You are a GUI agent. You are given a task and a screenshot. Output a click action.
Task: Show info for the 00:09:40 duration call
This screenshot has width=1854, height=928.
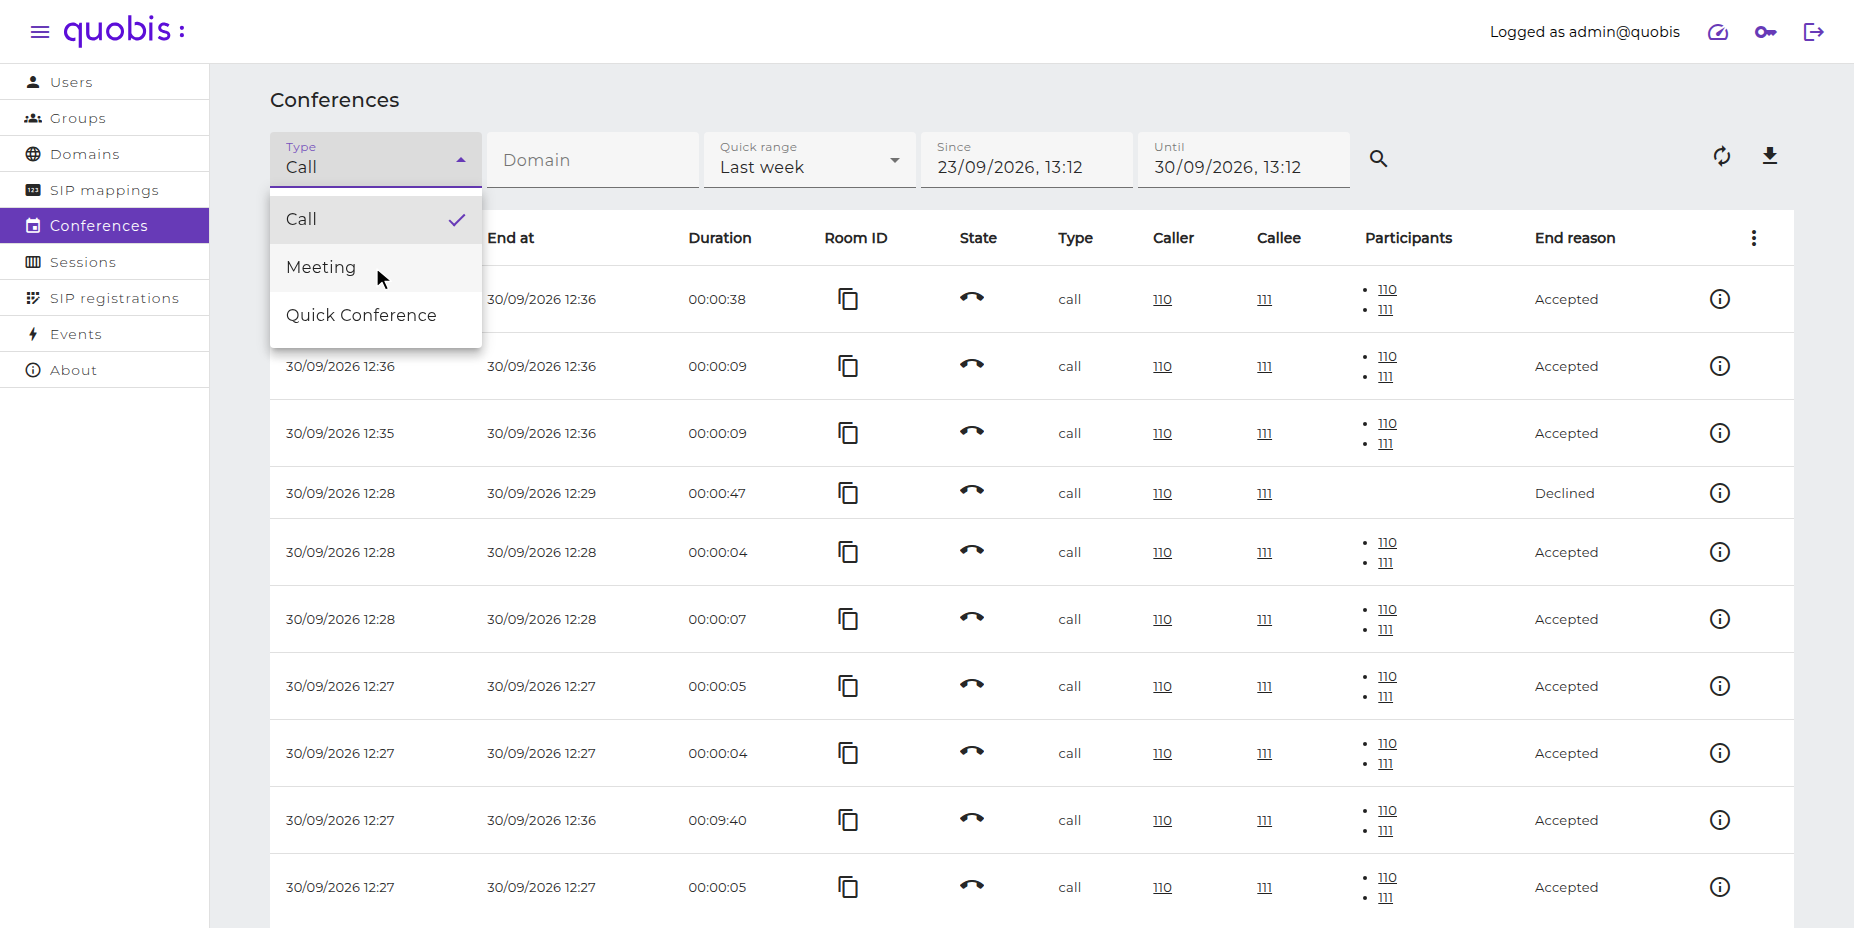[1720, 820]
